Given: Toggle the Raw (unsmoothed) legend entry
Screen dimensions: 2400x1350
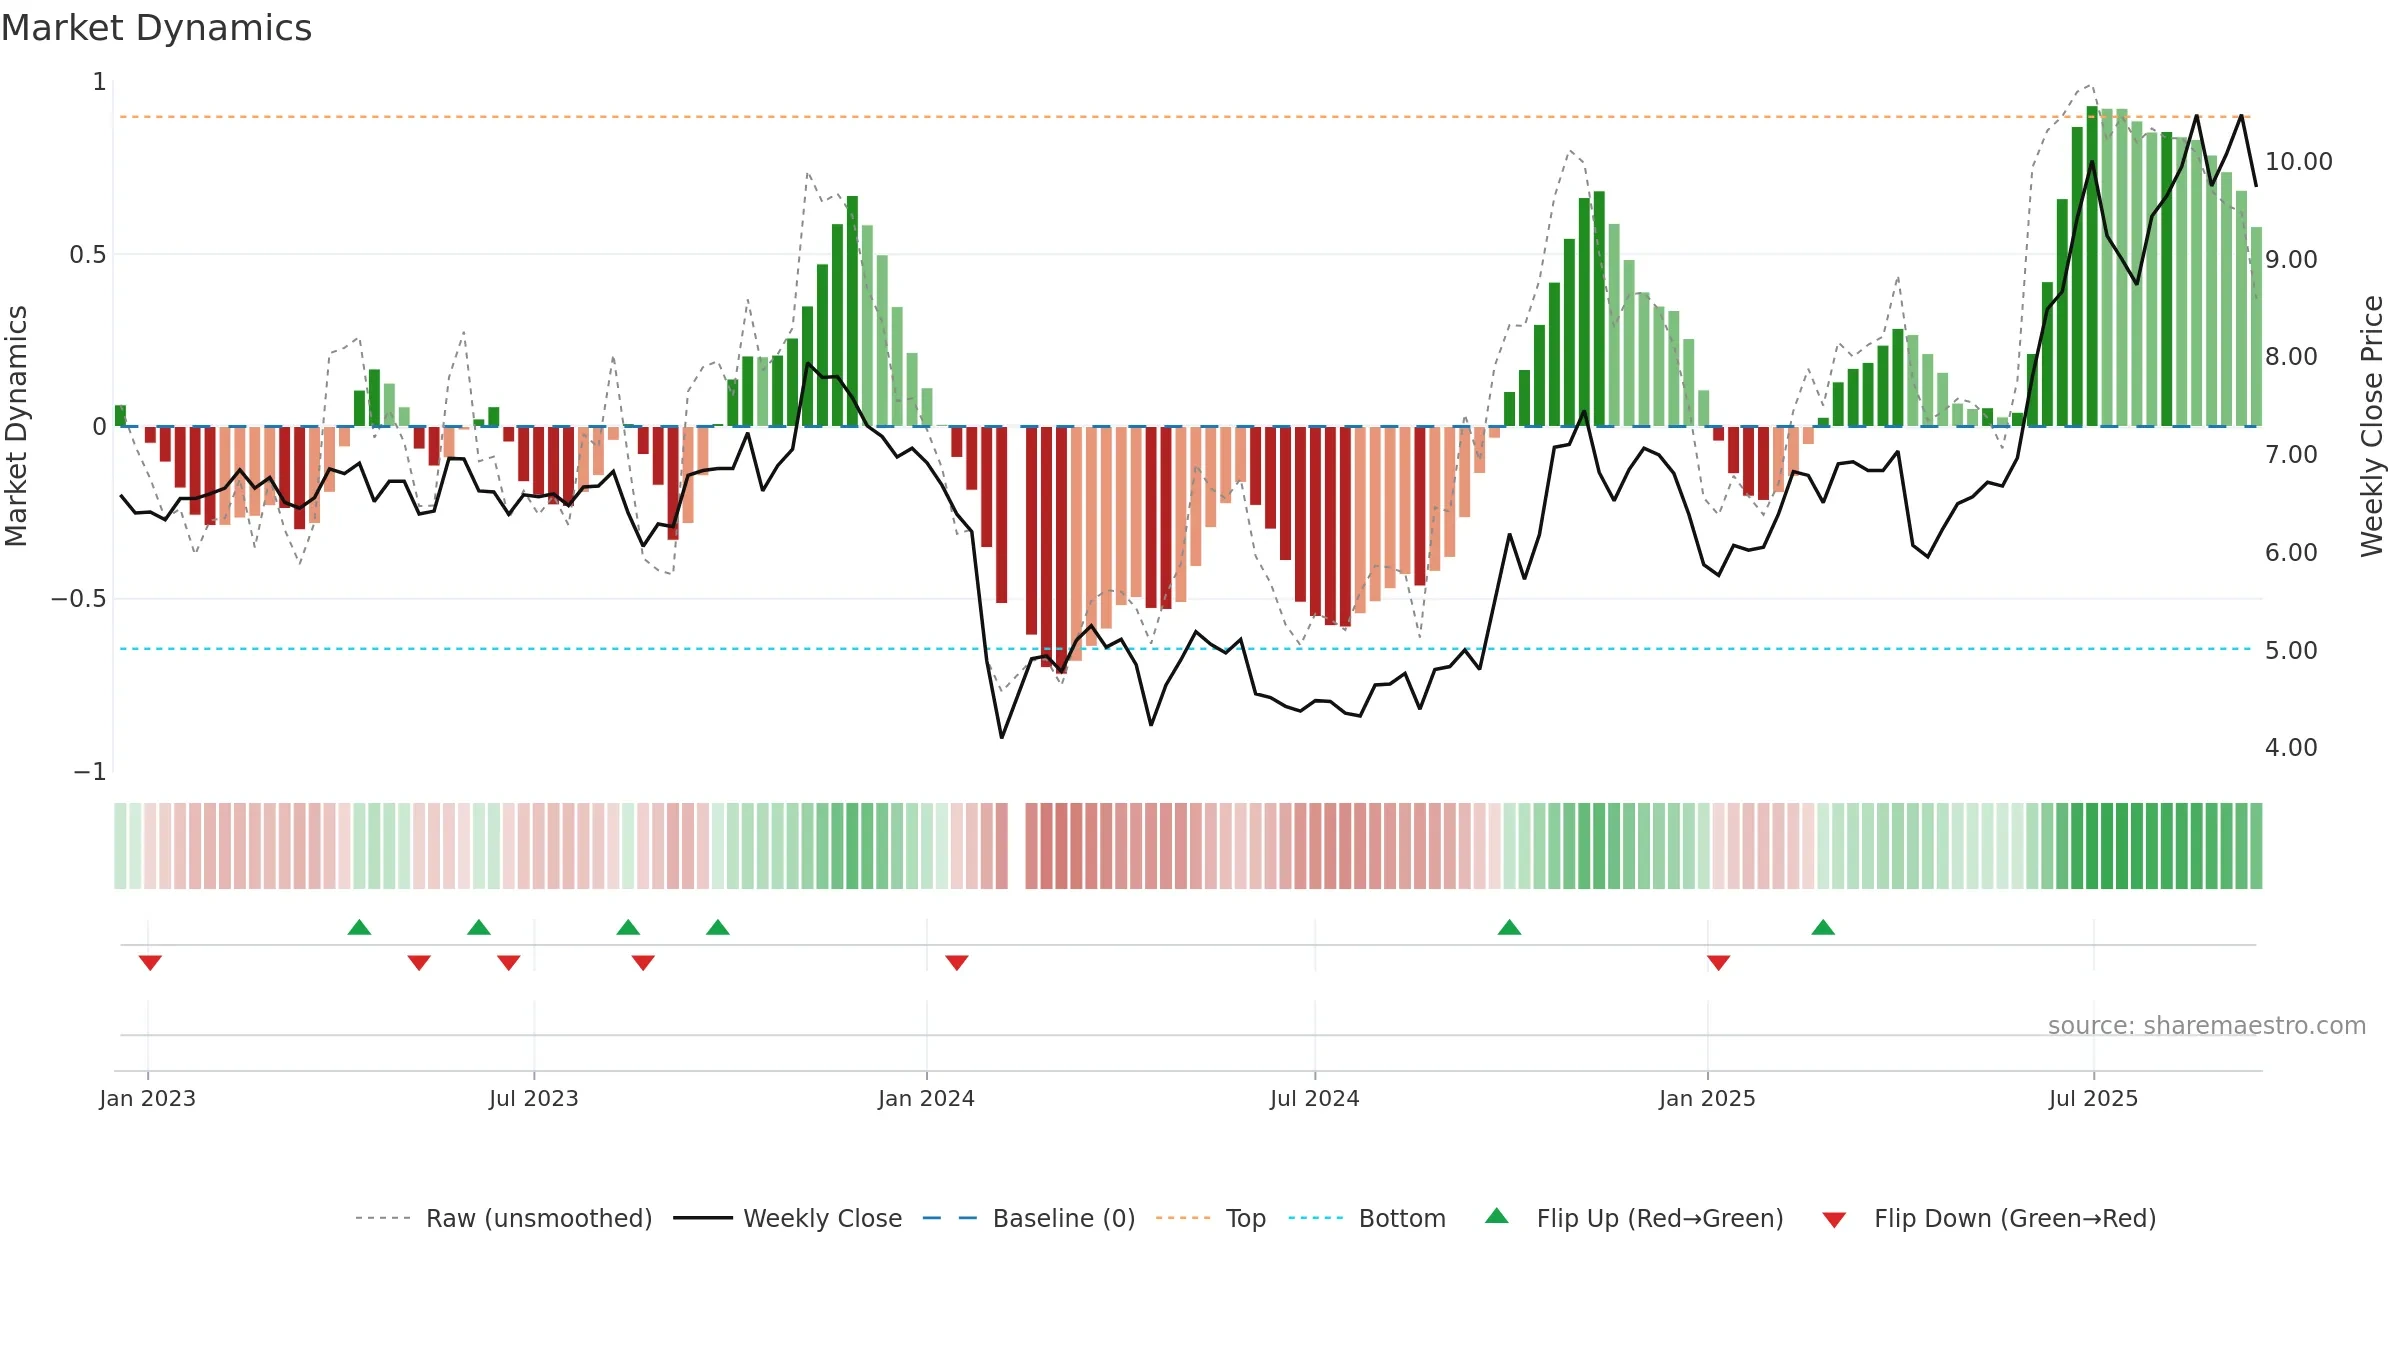Looking at the screenshot, I should pyautogui.click(x=504, y=1218).
